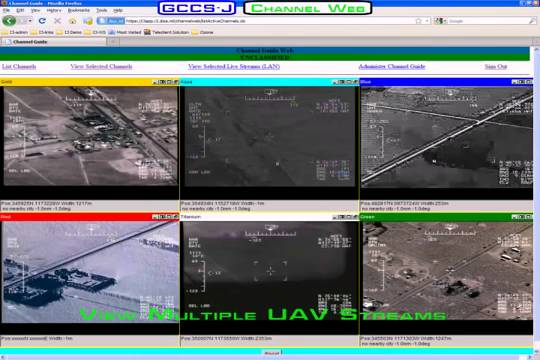Click in the Google search box

pyautogui.click(x=487, y=21)
